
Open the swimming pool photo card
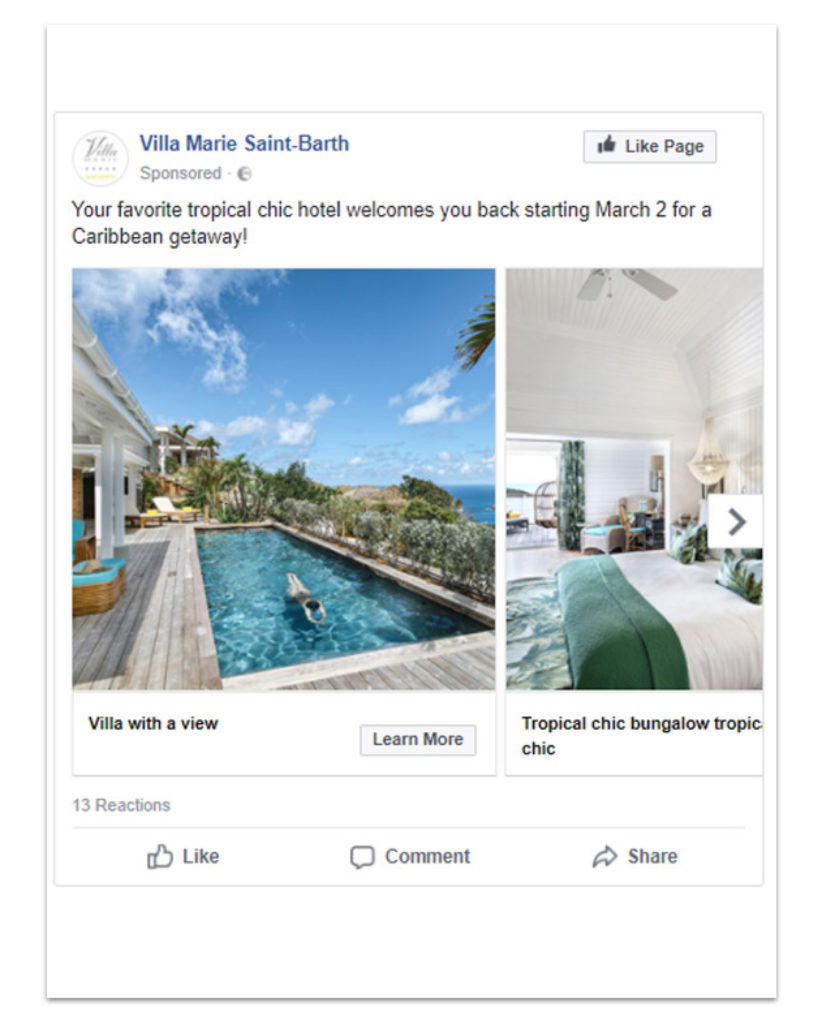(x=283, y=479)
